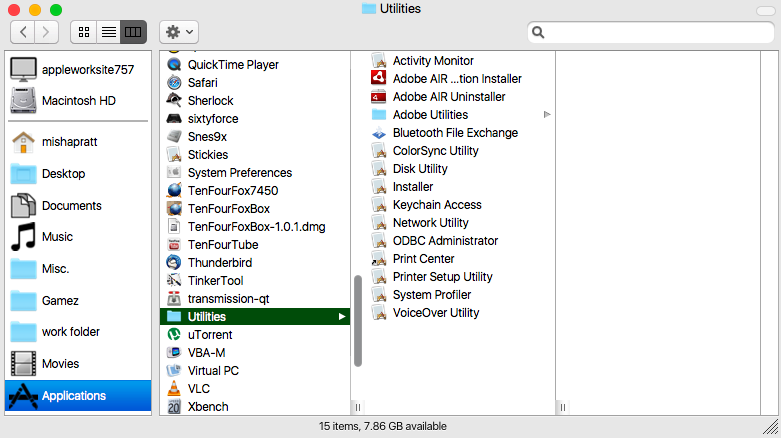781x438 pixels.
Task: Select the Utilities folder row
Action: click(x=255, y=316)
